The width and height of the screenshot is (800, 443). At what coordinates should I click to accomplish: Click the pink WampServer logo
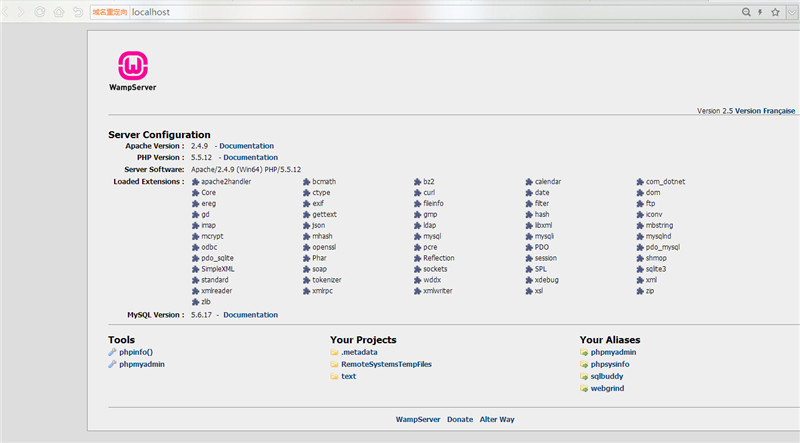[133, 65]
